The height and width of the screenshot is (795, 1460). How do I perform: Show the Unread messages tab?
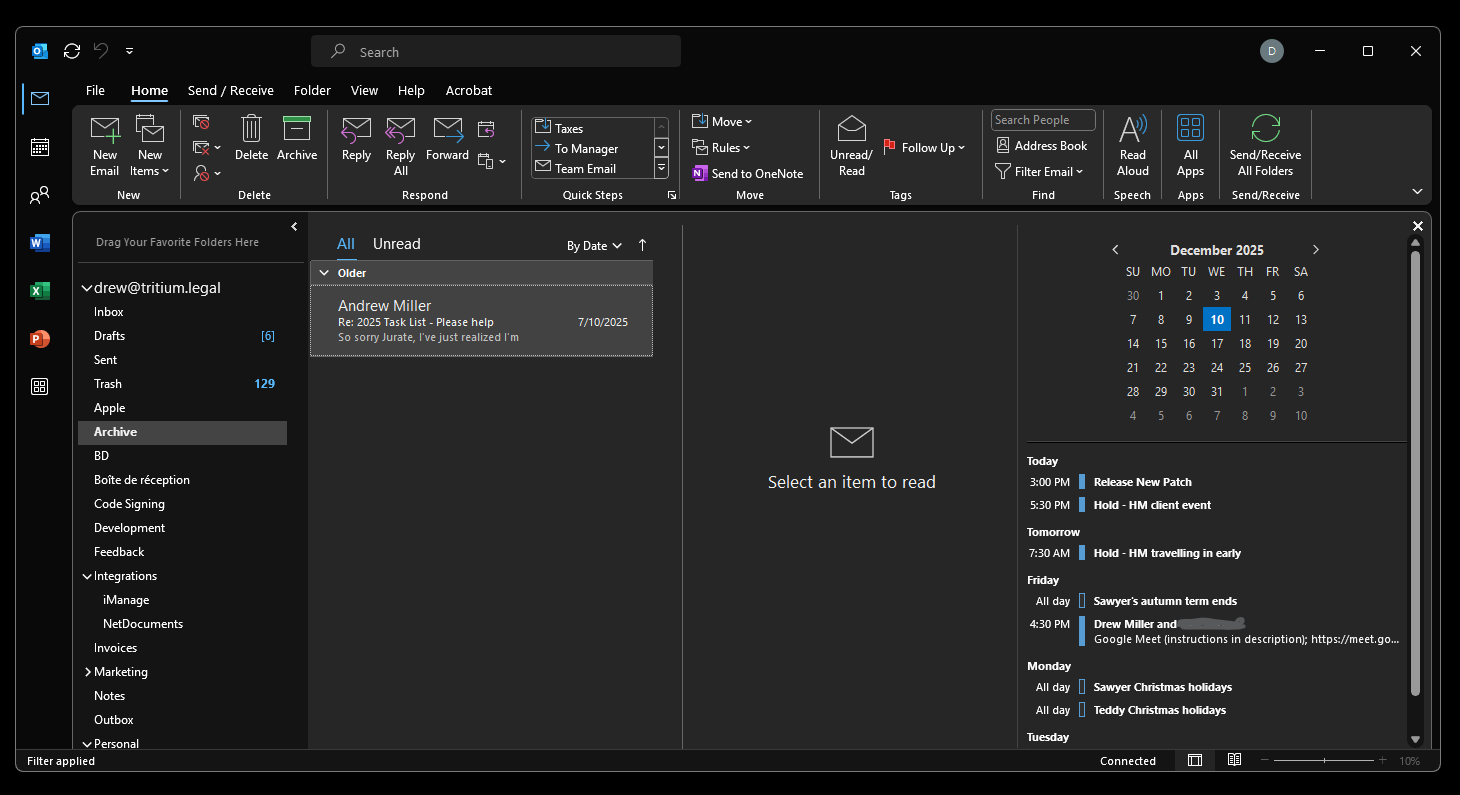click(396, 244)
